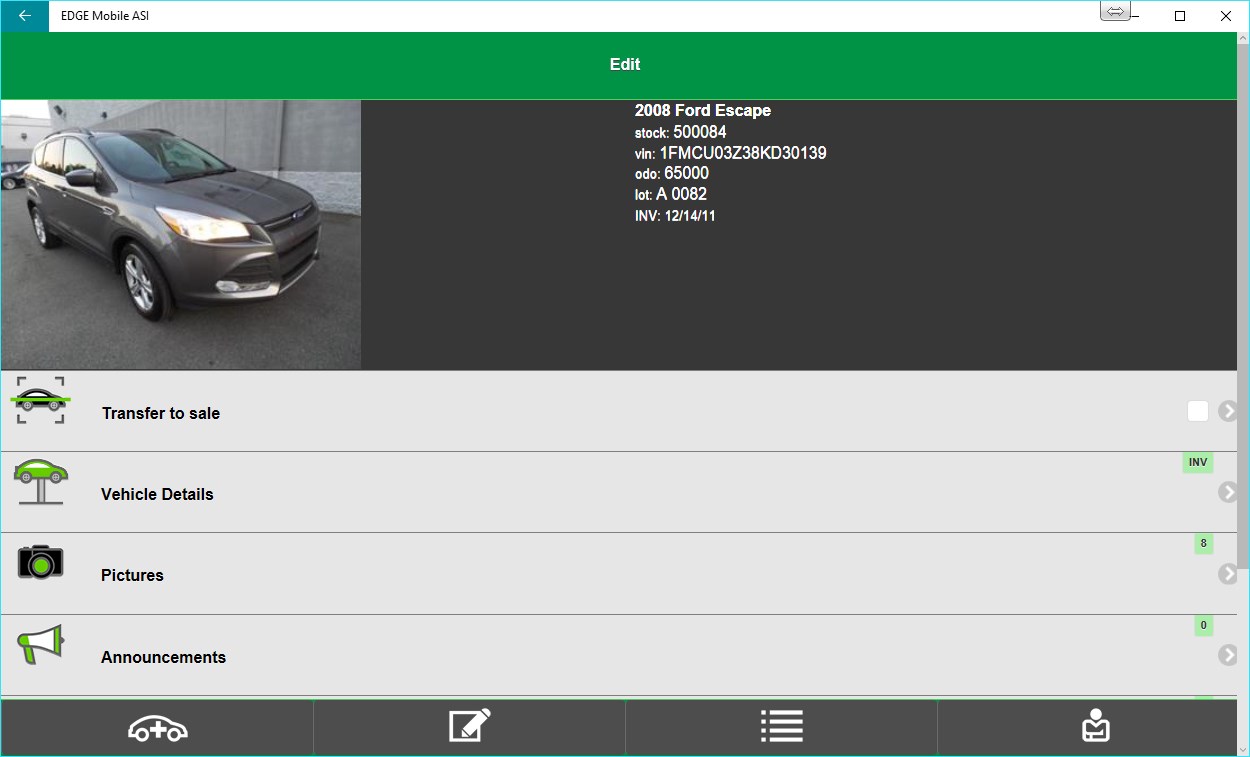1250x757 pixels.
Task: Go back using the arrow button
Action: [24, 16]
